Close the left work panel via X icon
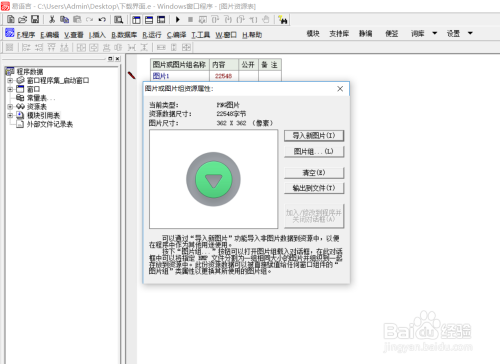 117,59
